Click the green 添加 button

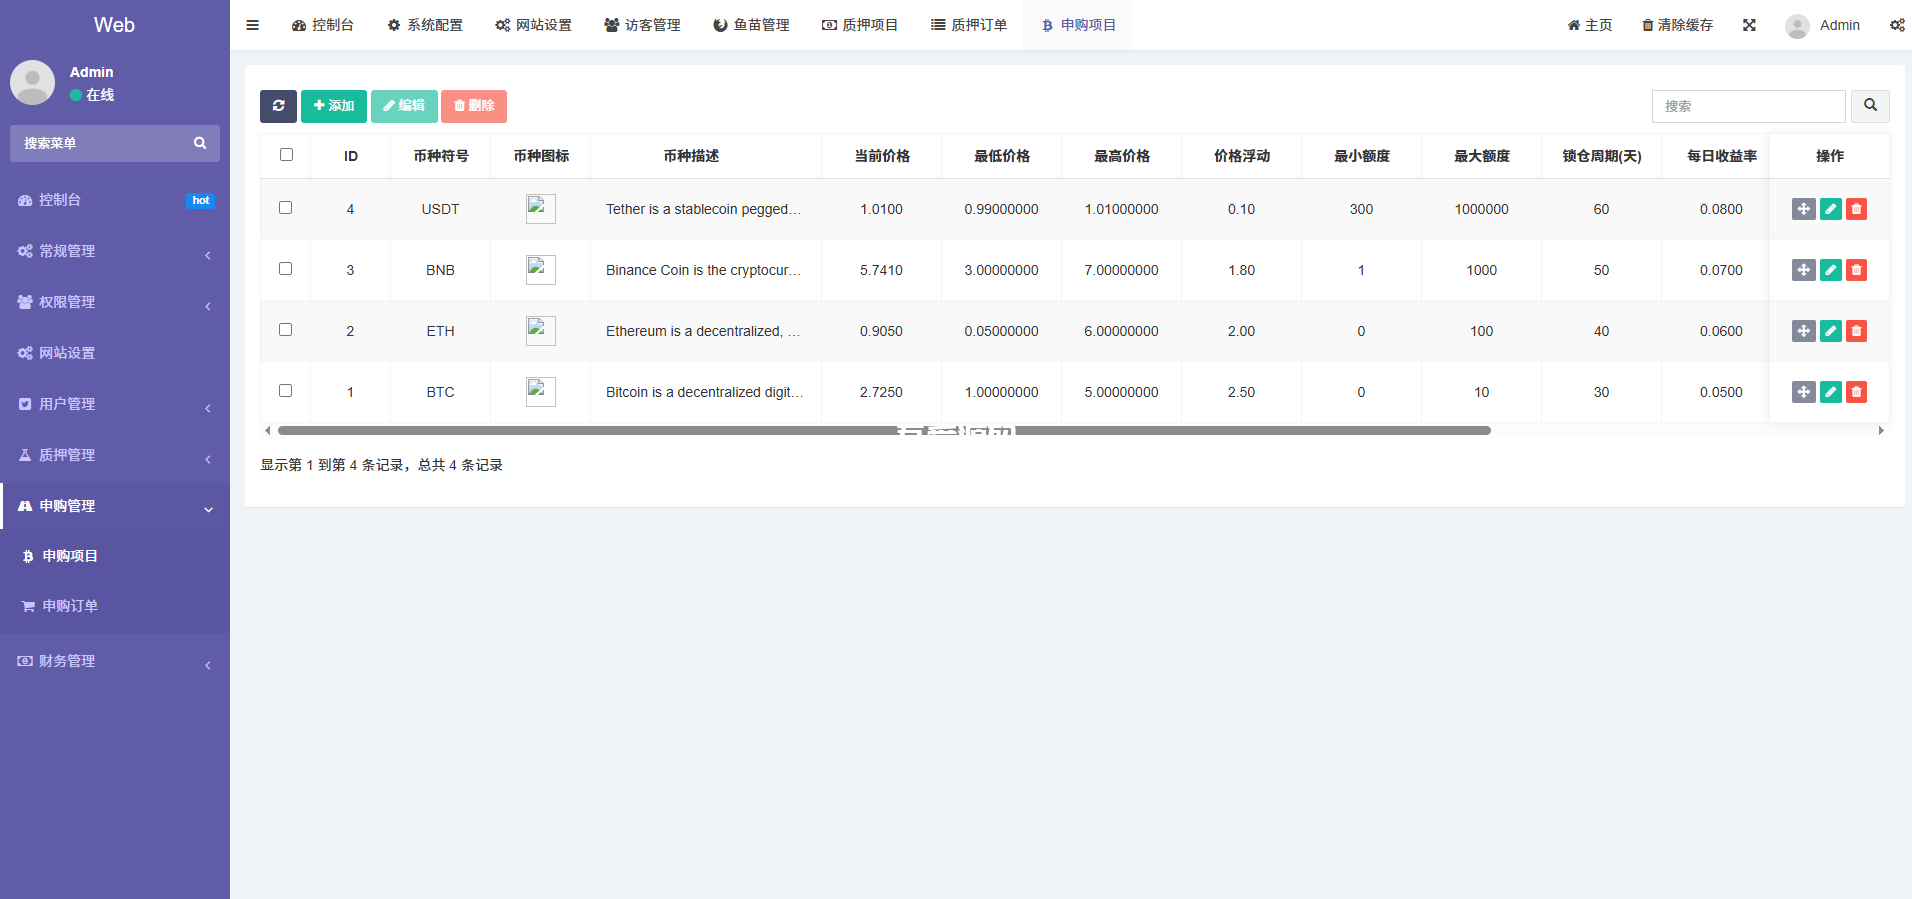334,106
